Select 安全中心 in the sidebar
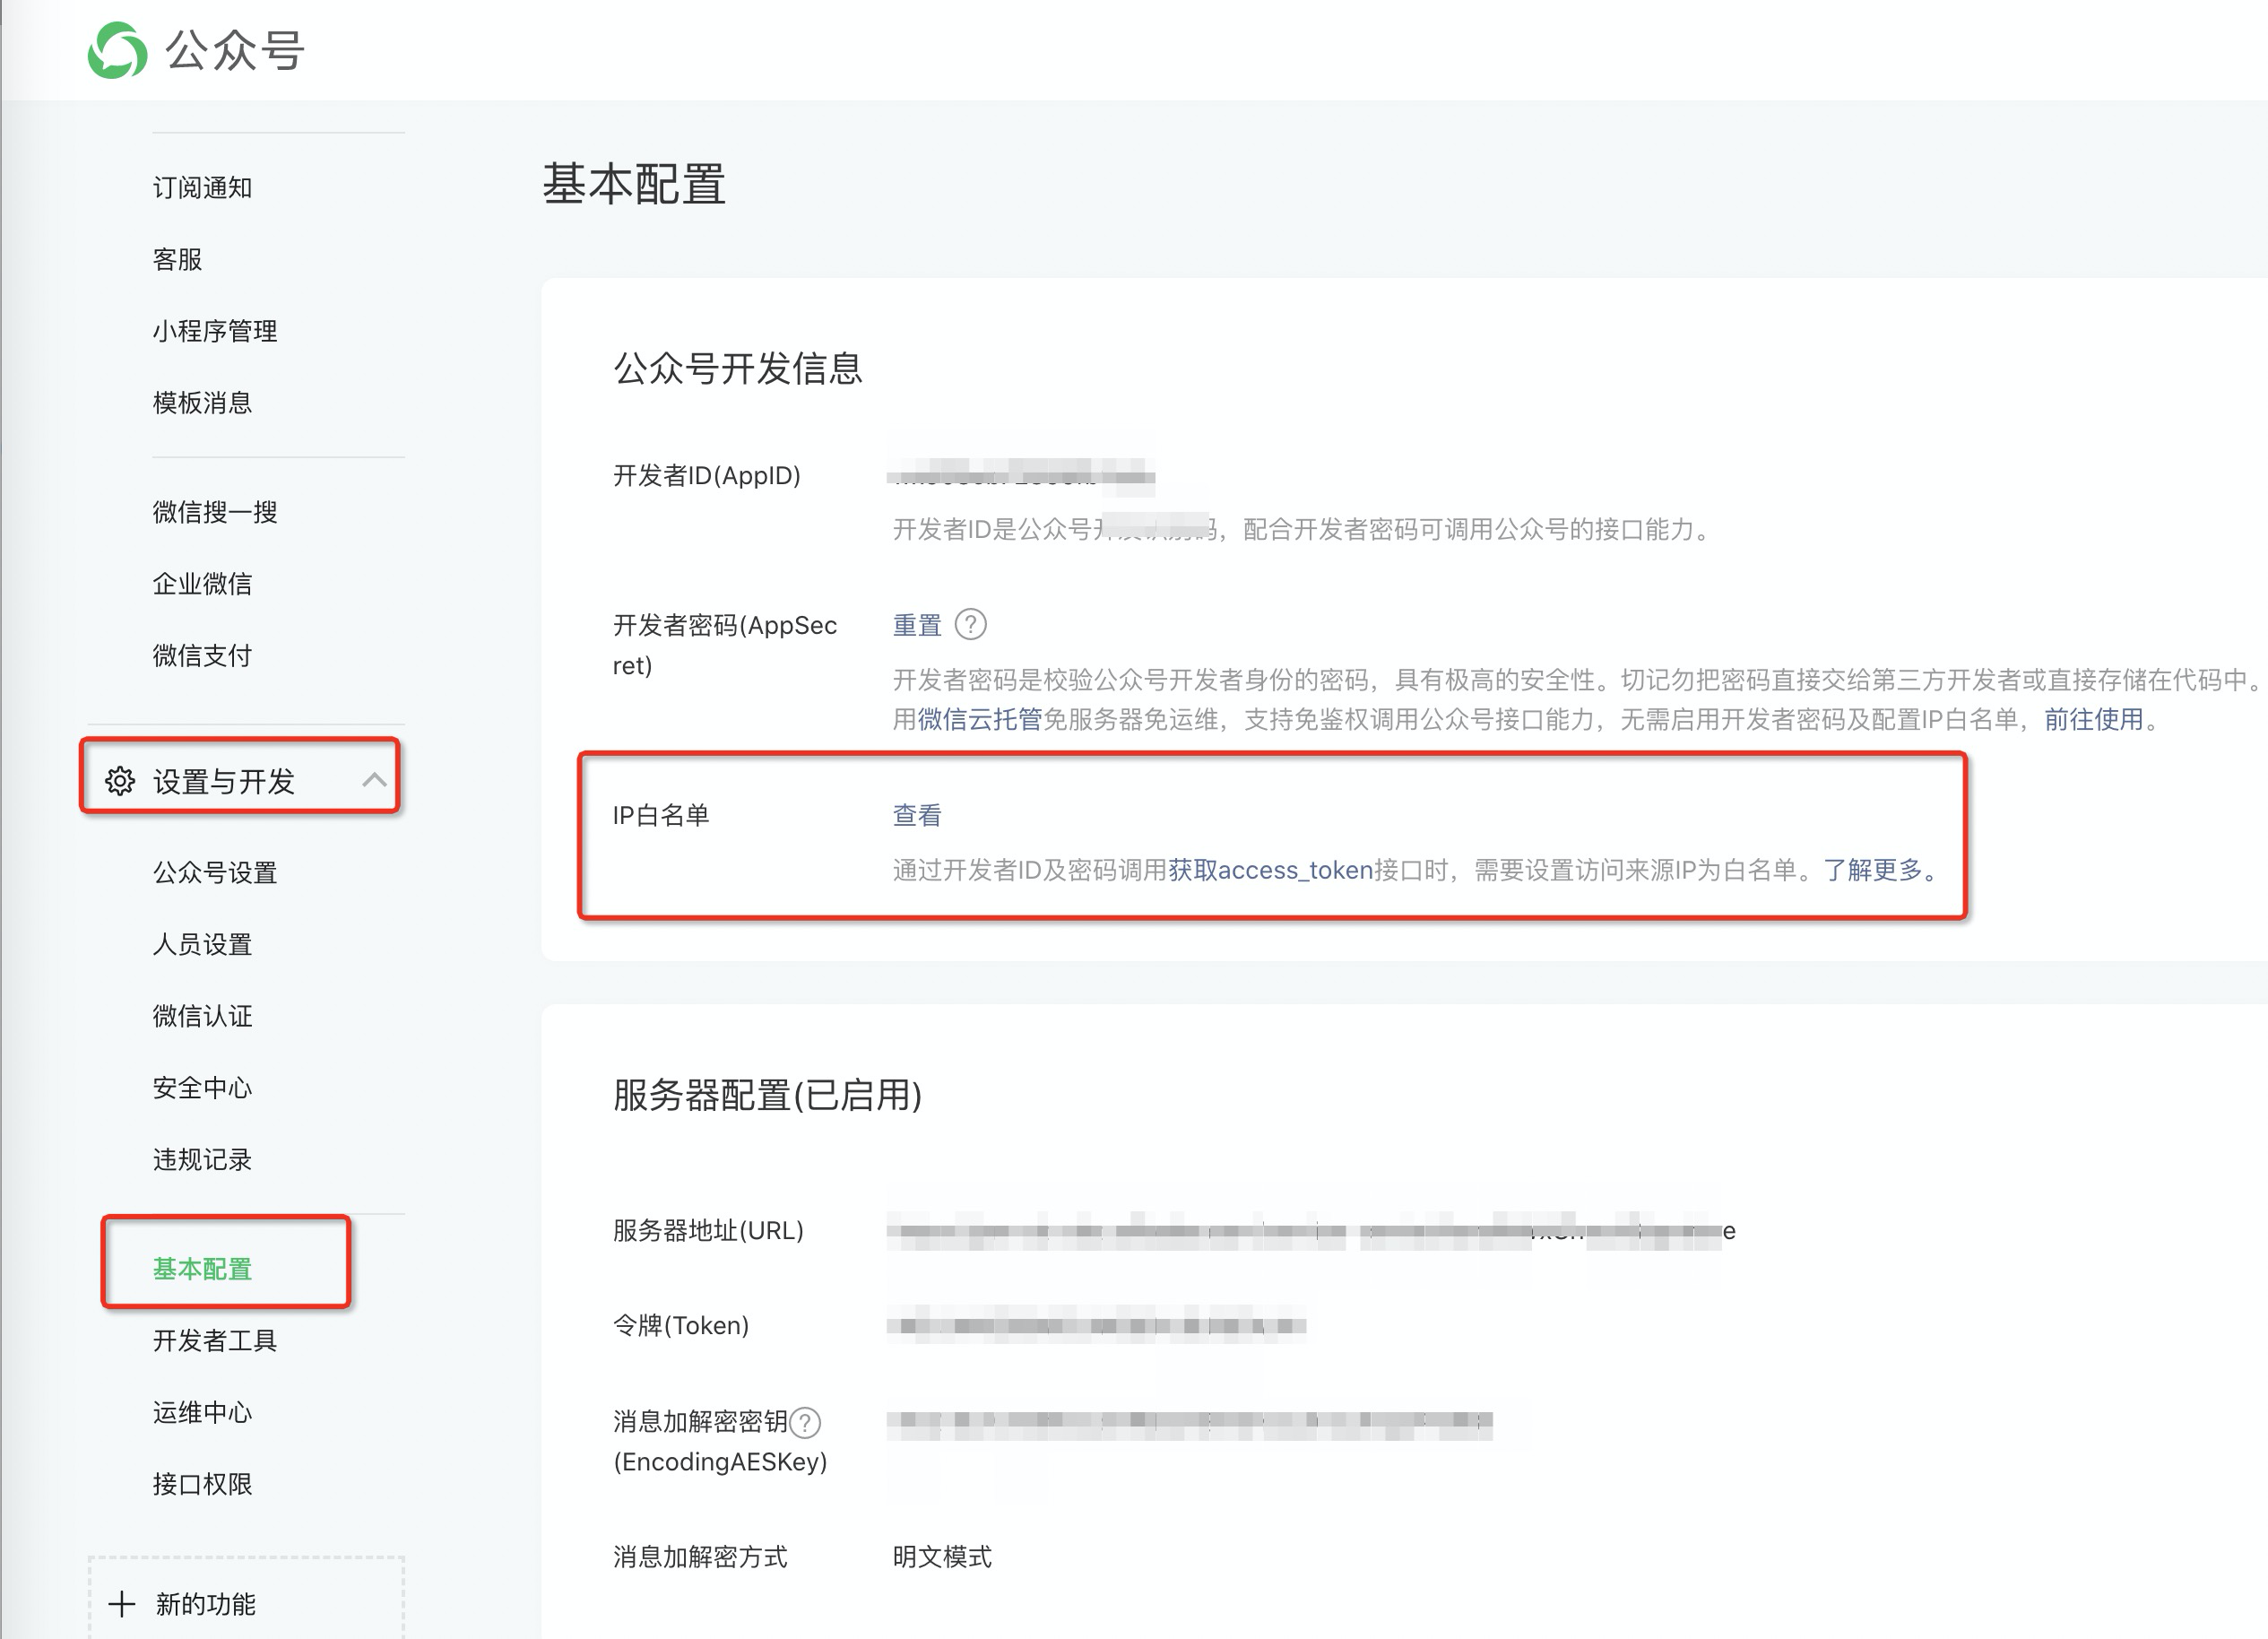 click(x=202, y=1087)
